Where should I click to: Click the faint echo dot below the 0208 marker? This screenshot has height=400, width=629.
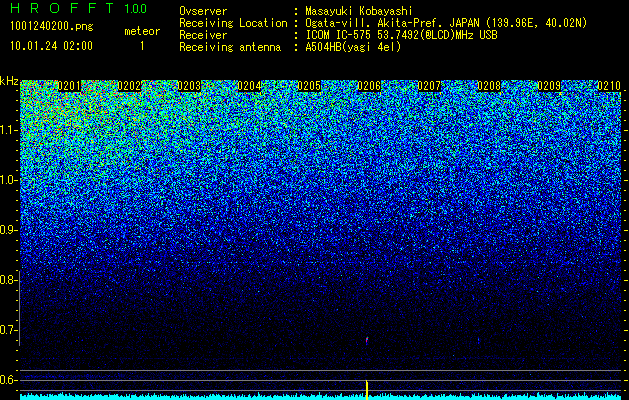[478, 341]
